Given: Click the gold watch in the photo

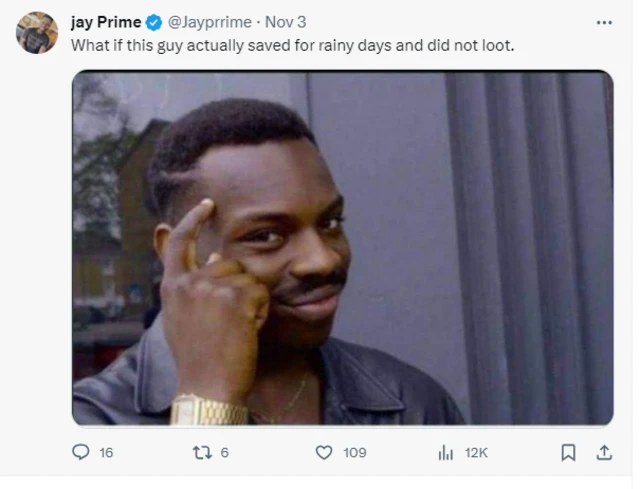Looking at the screenshot, I should [x=209, y=411].
